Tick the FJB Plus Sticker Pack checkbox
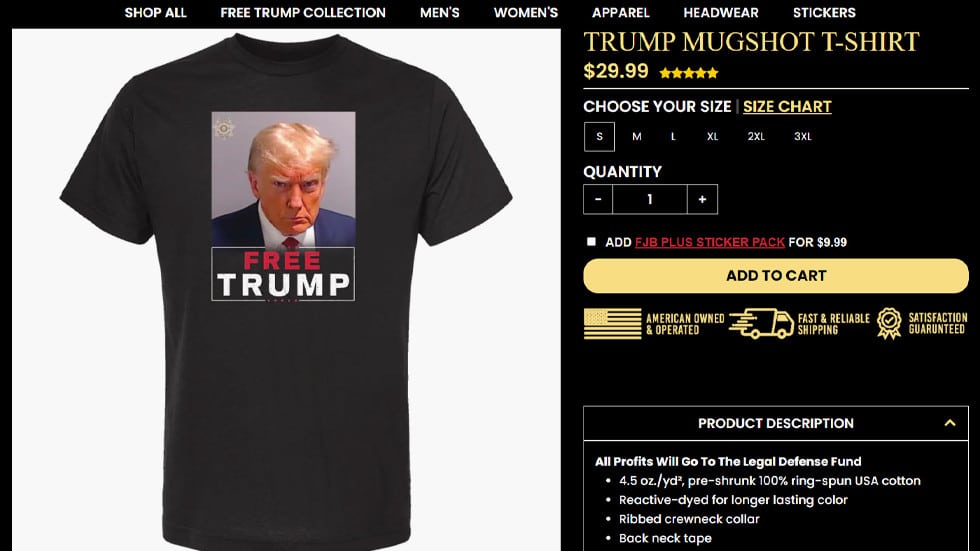This screenshot has width=980, height=551. coord(591,242)
